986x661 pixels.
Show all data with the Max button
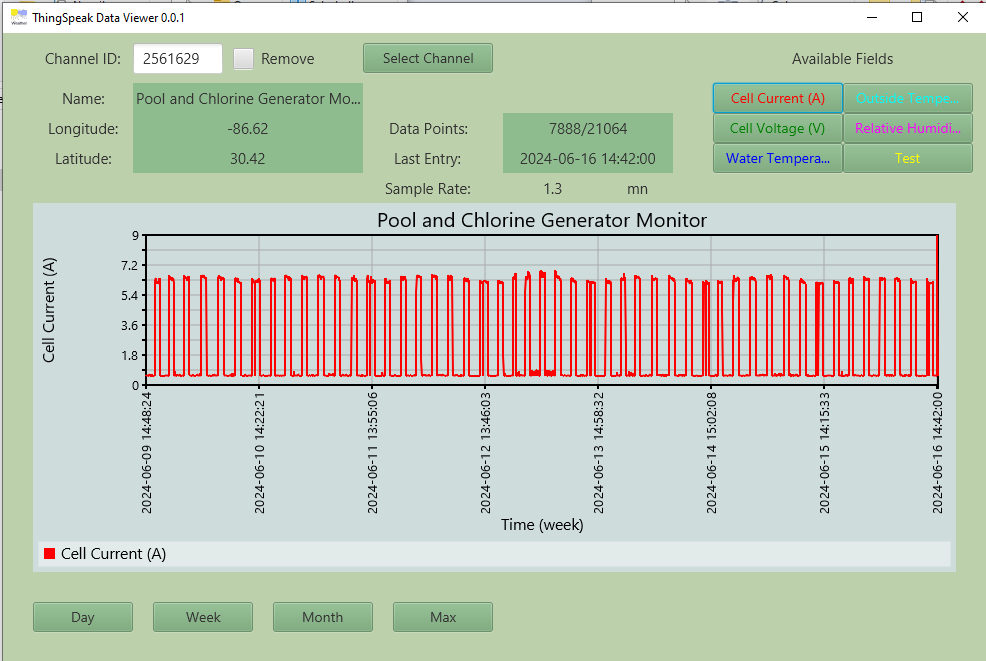442,617
